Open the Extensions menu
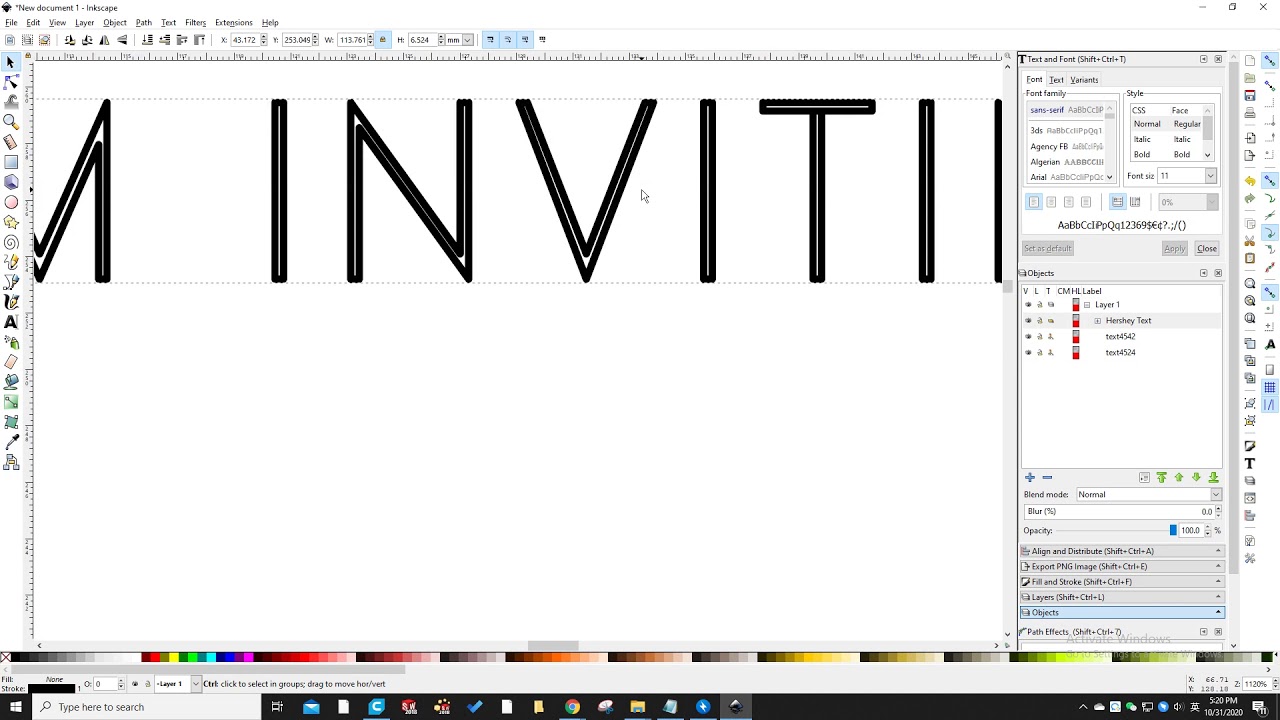This screenshot has width=1280, height=720. (233, 22)
